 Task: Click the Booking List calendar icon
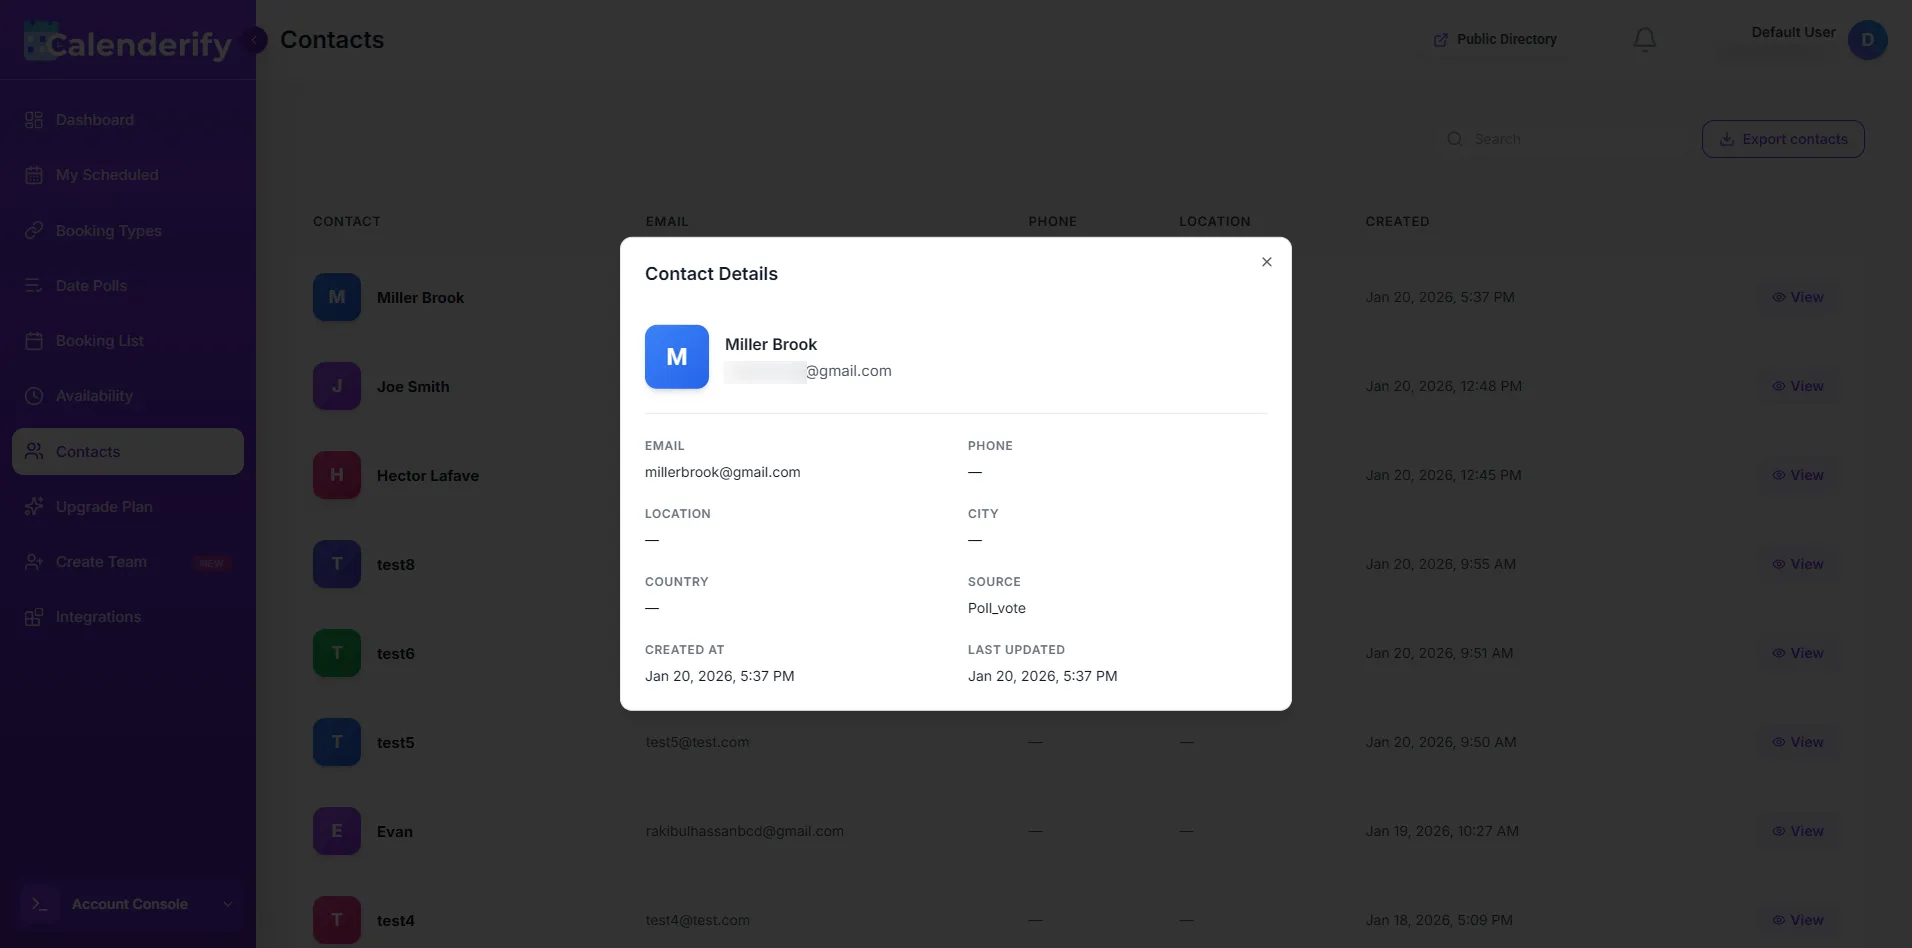tap(34, 341)
